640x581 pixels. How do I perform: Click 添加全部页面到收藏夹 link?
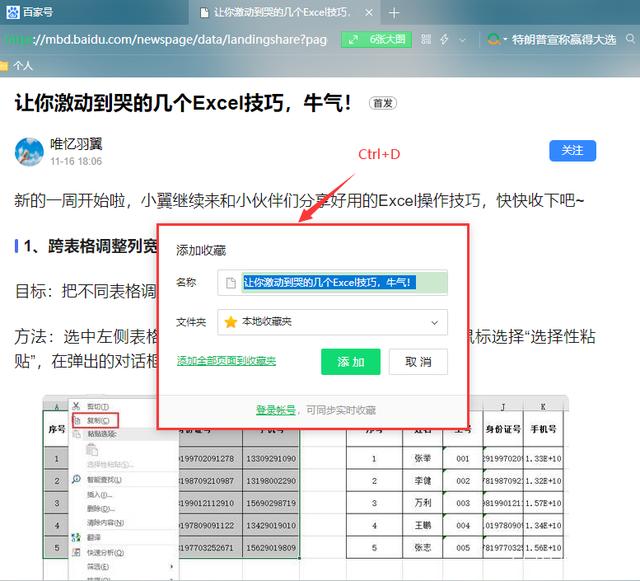(x=226, y=361)
